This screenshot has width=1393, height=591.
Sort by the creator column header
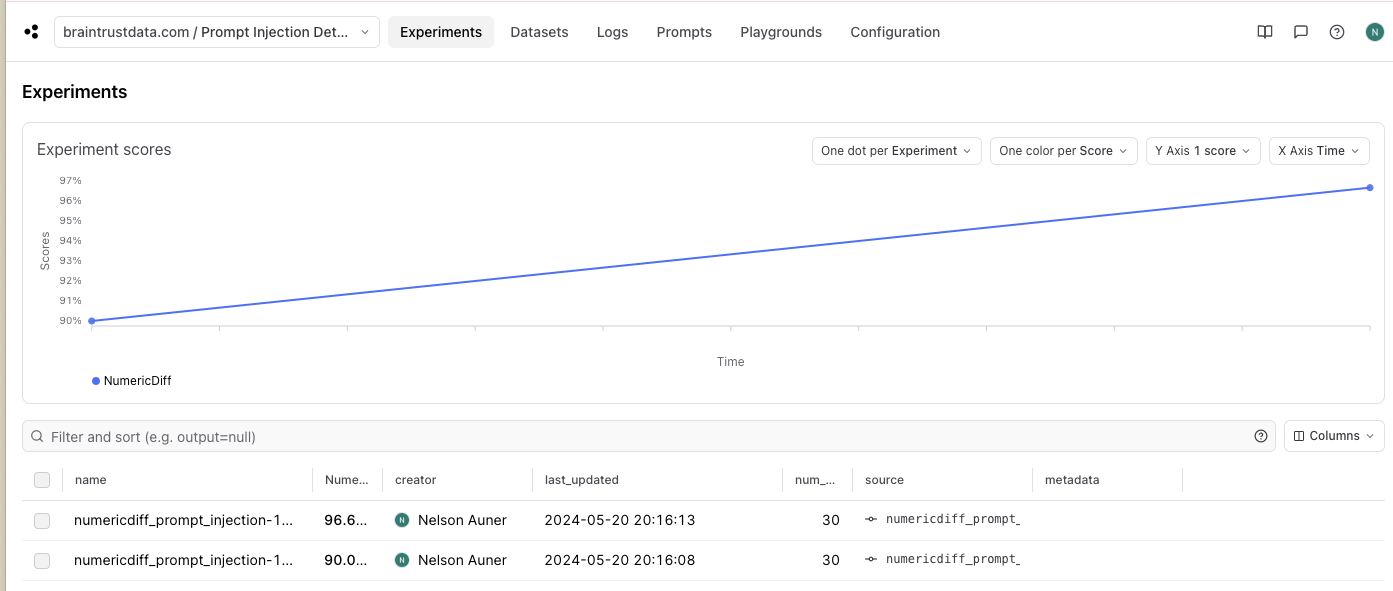point(416,480)
